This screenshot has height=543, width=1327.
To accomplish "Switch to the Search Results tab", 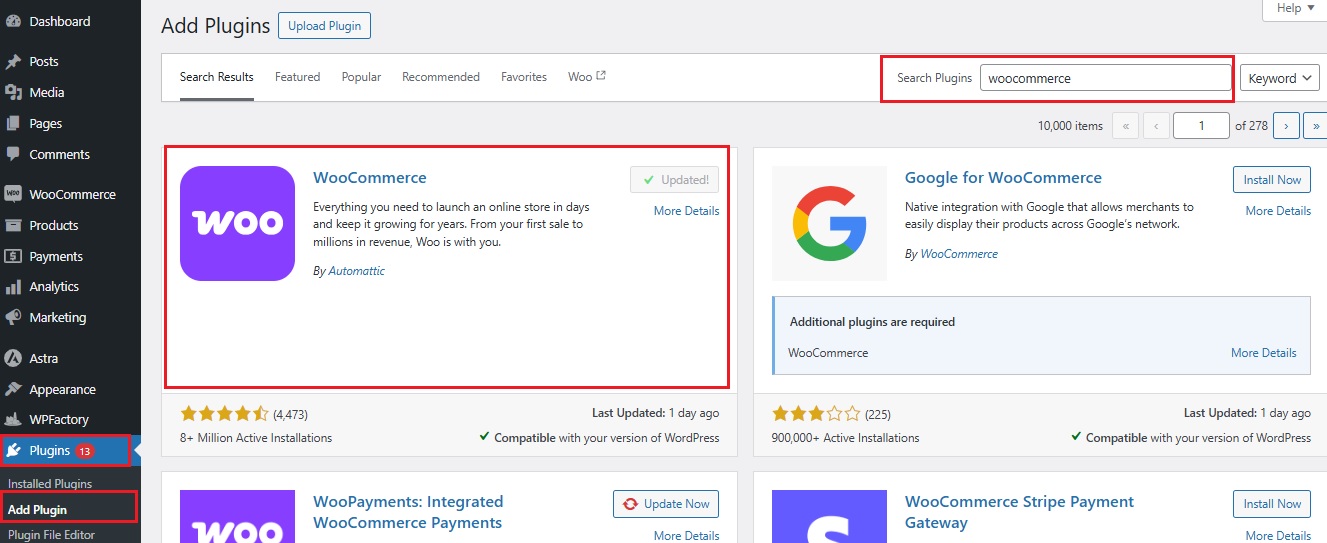I will pos(217,77).
